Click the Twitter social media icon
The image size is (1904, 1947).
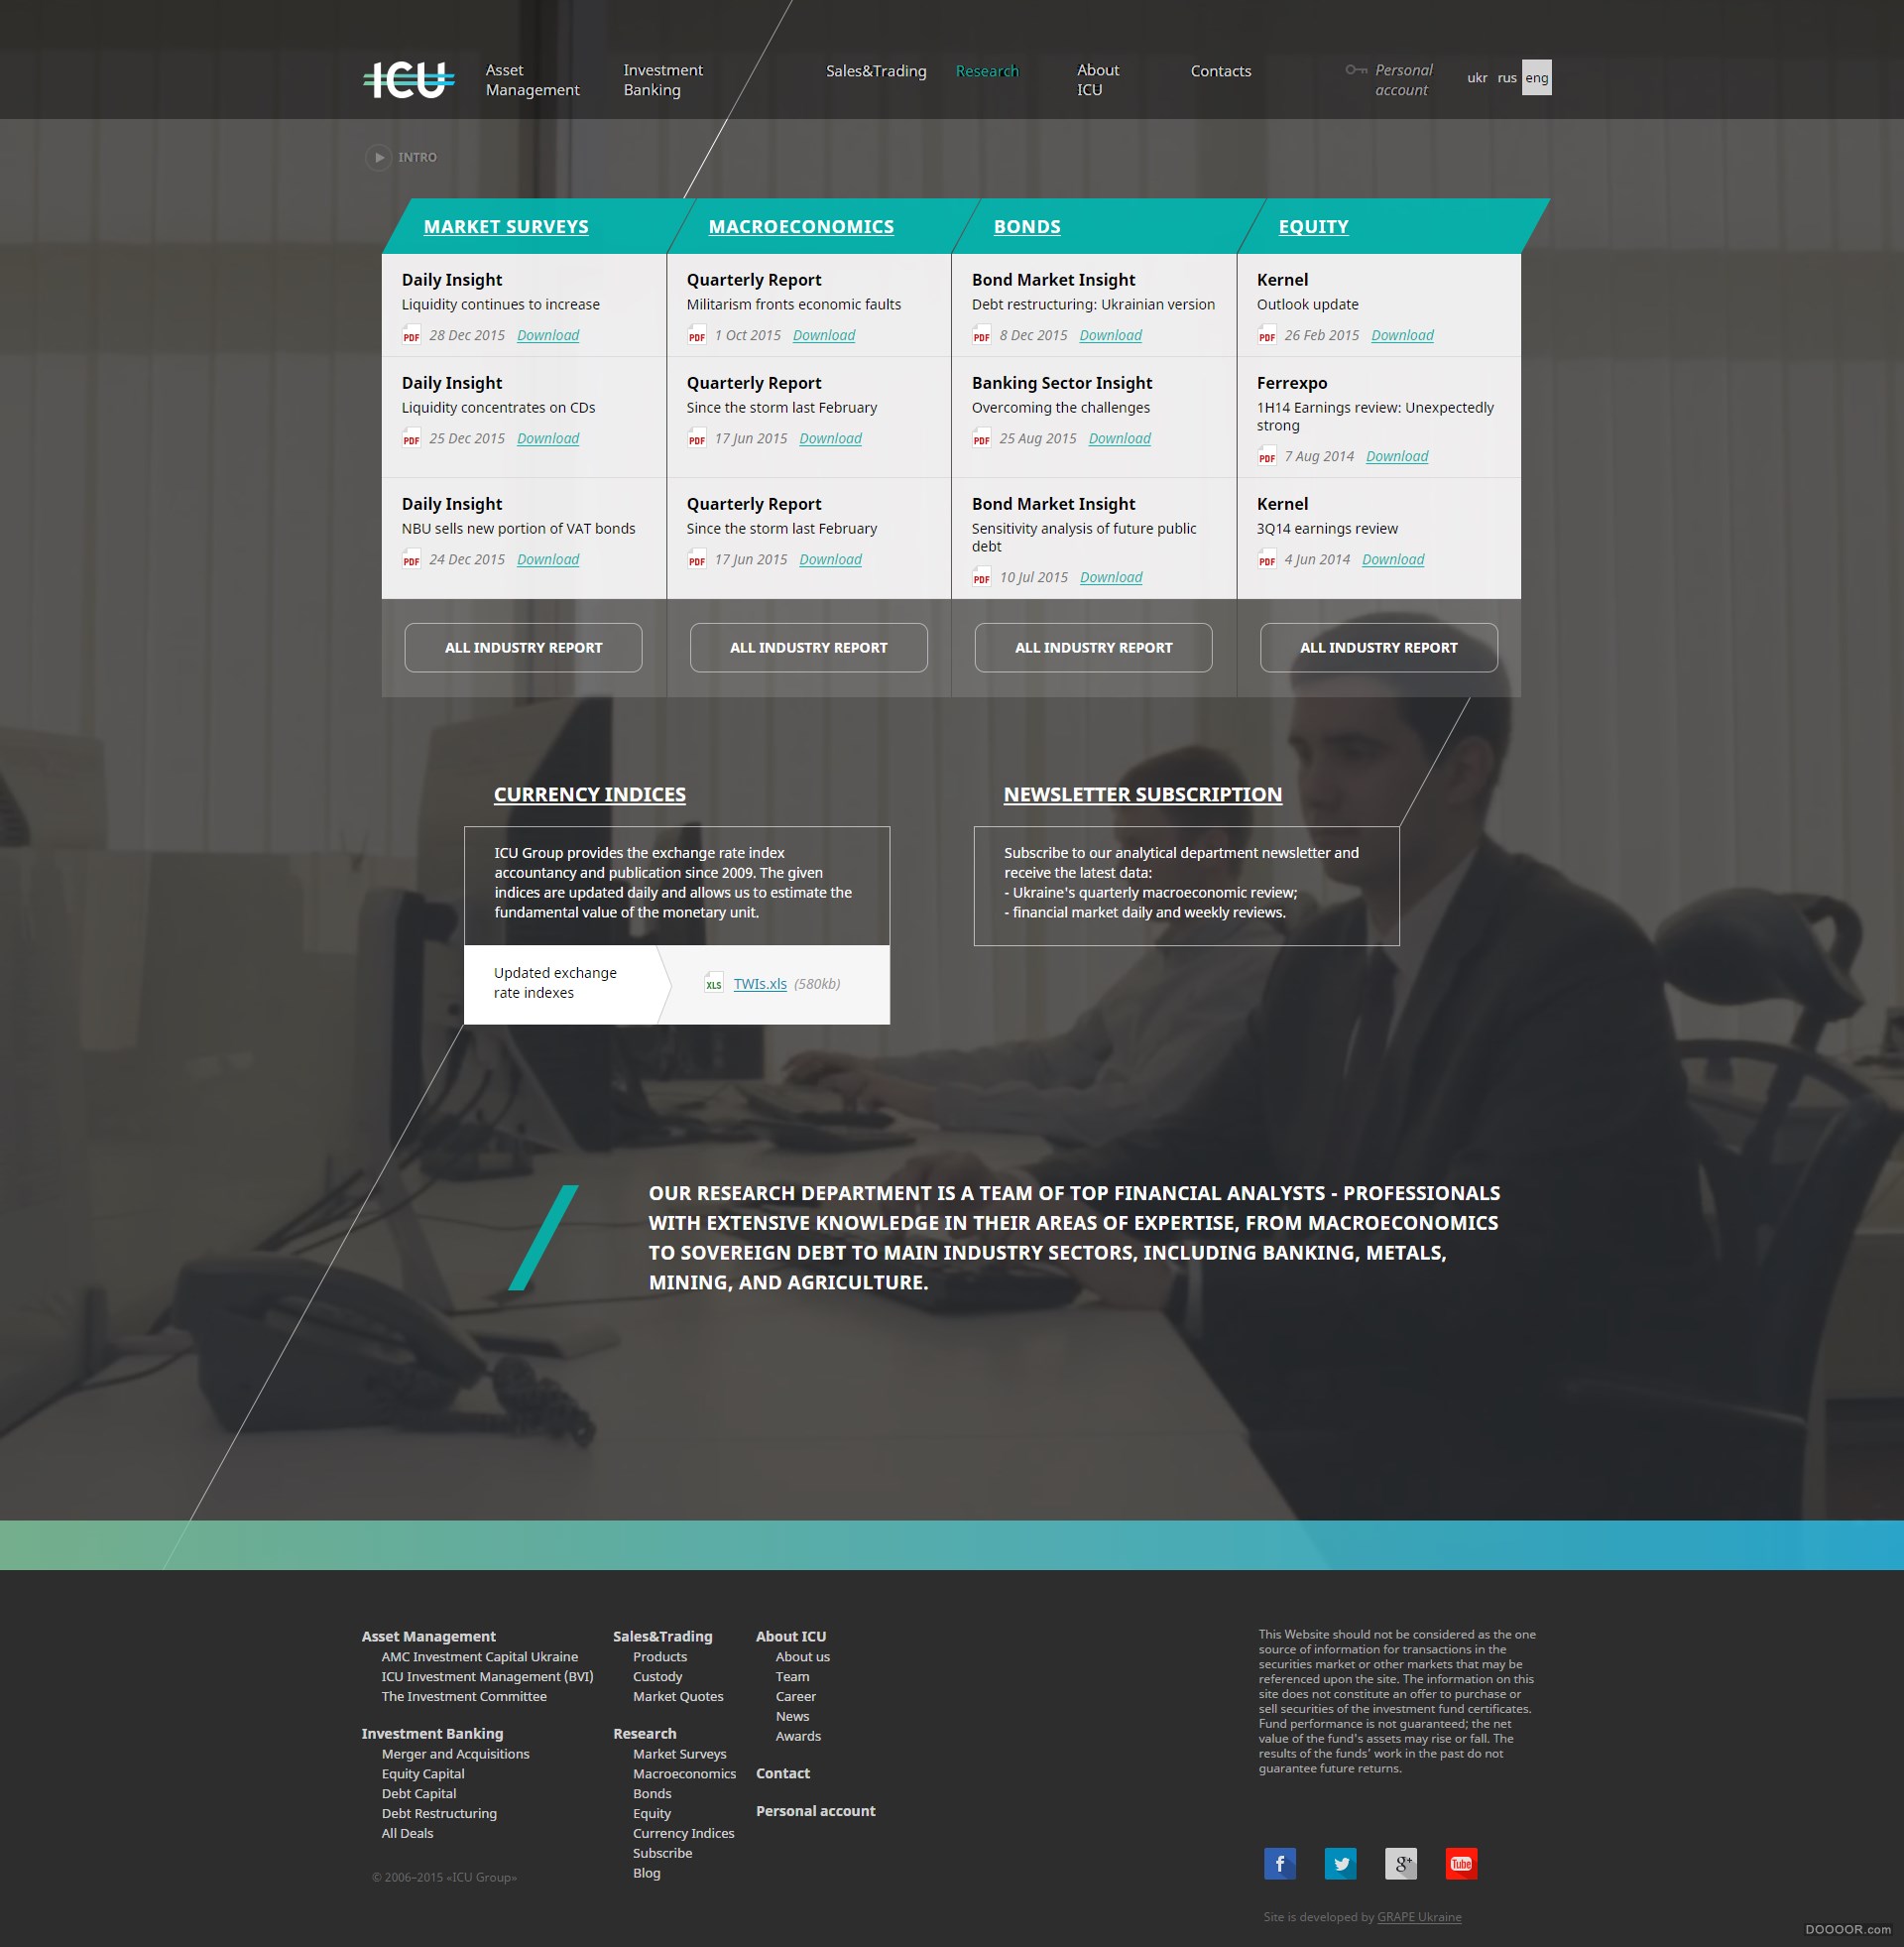coord(1339,1862)
